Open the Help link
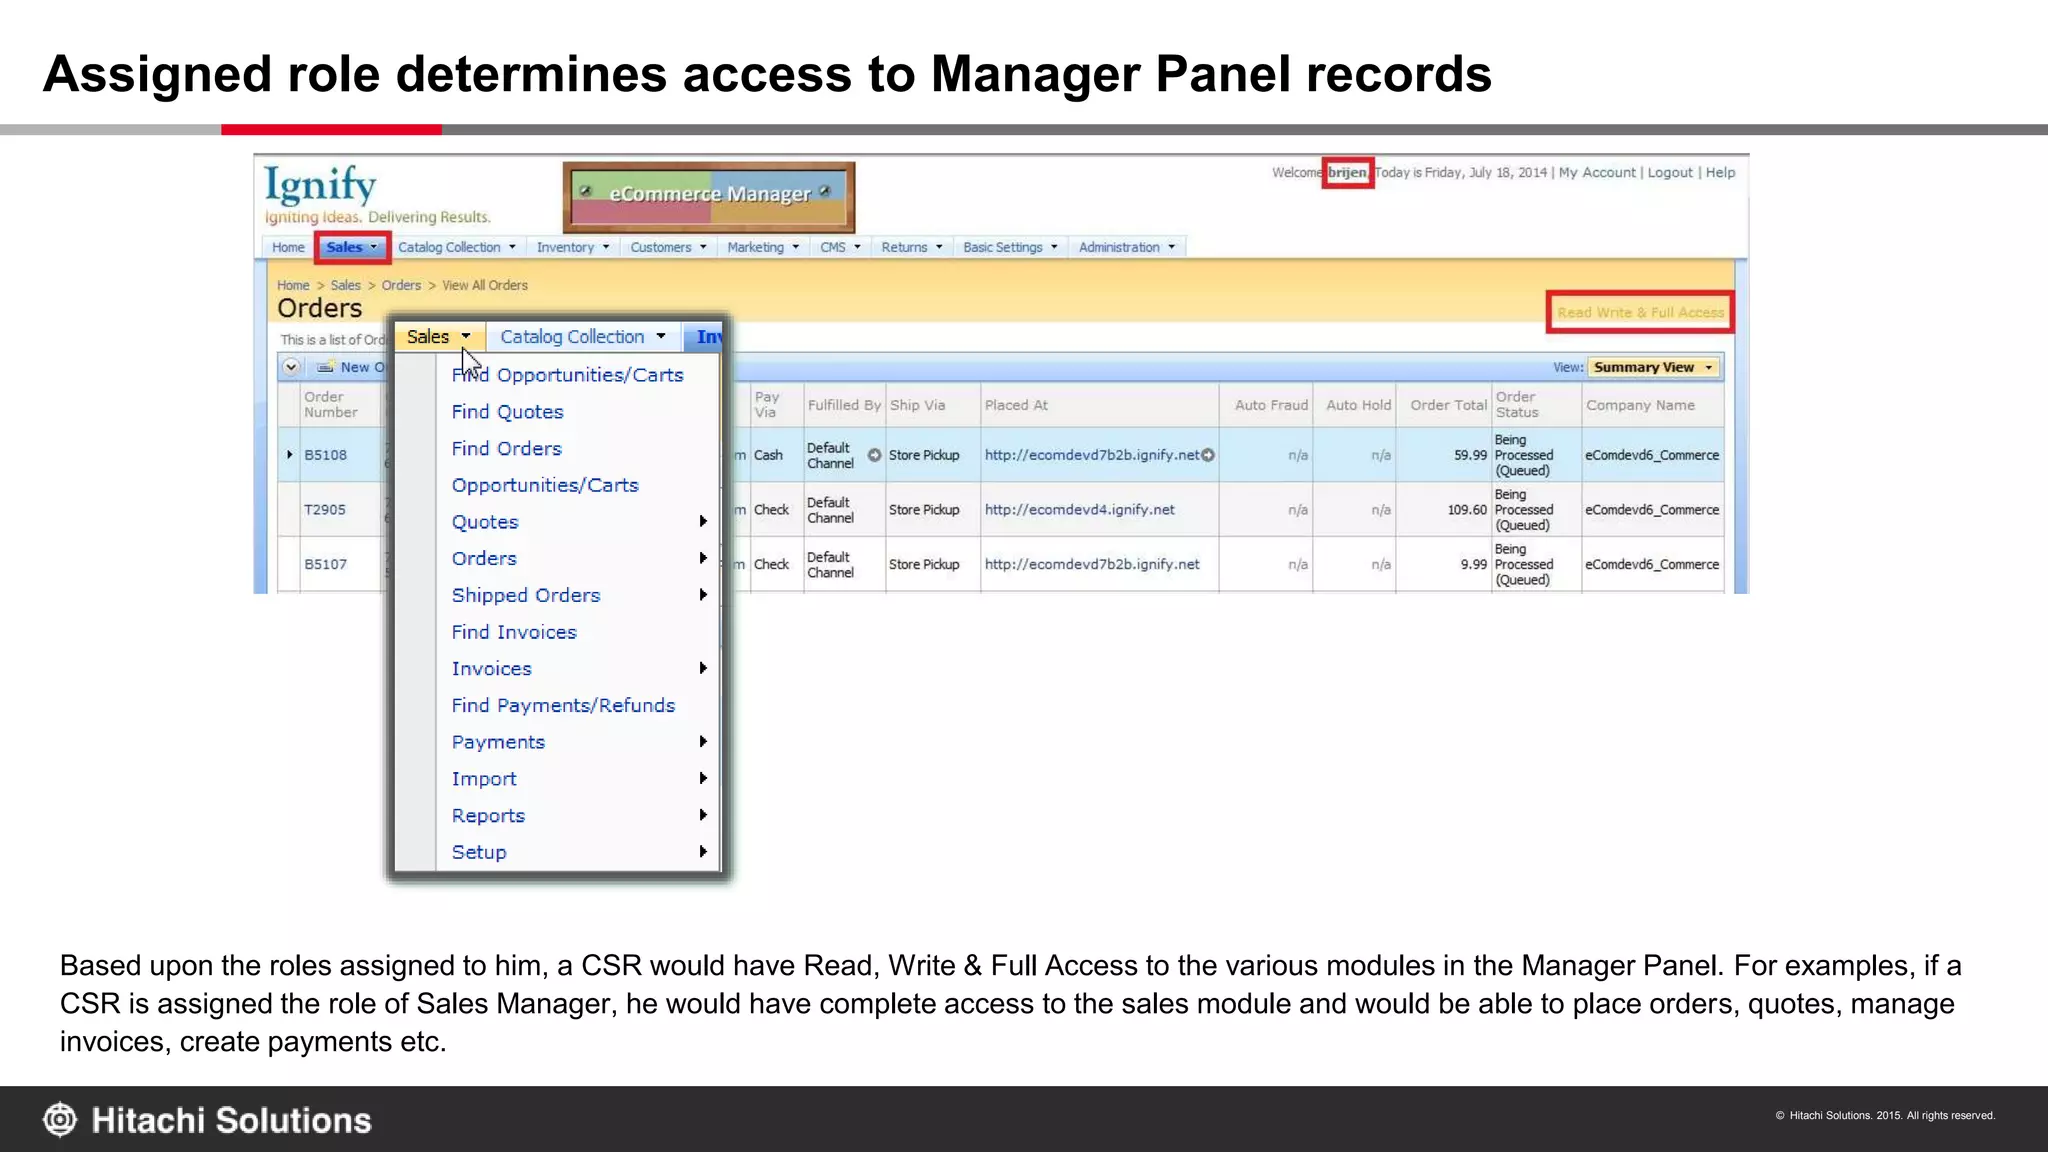Viewport: 2048px width, 1152px height. pyautogui.click(x=1720, y=172)
